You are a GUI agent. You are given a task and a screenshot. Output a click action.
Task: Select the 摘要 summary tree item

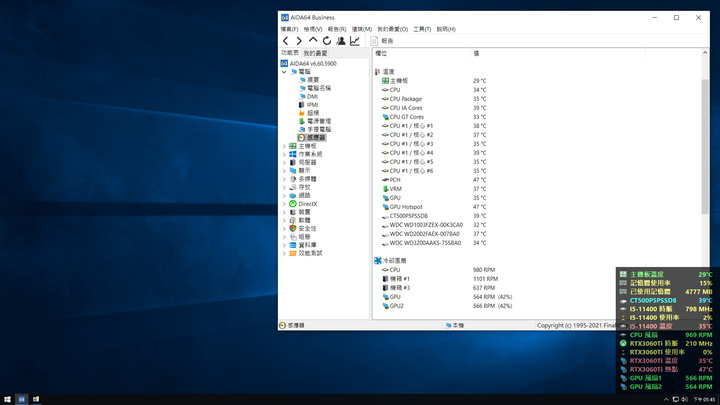(x=309, y=80)
